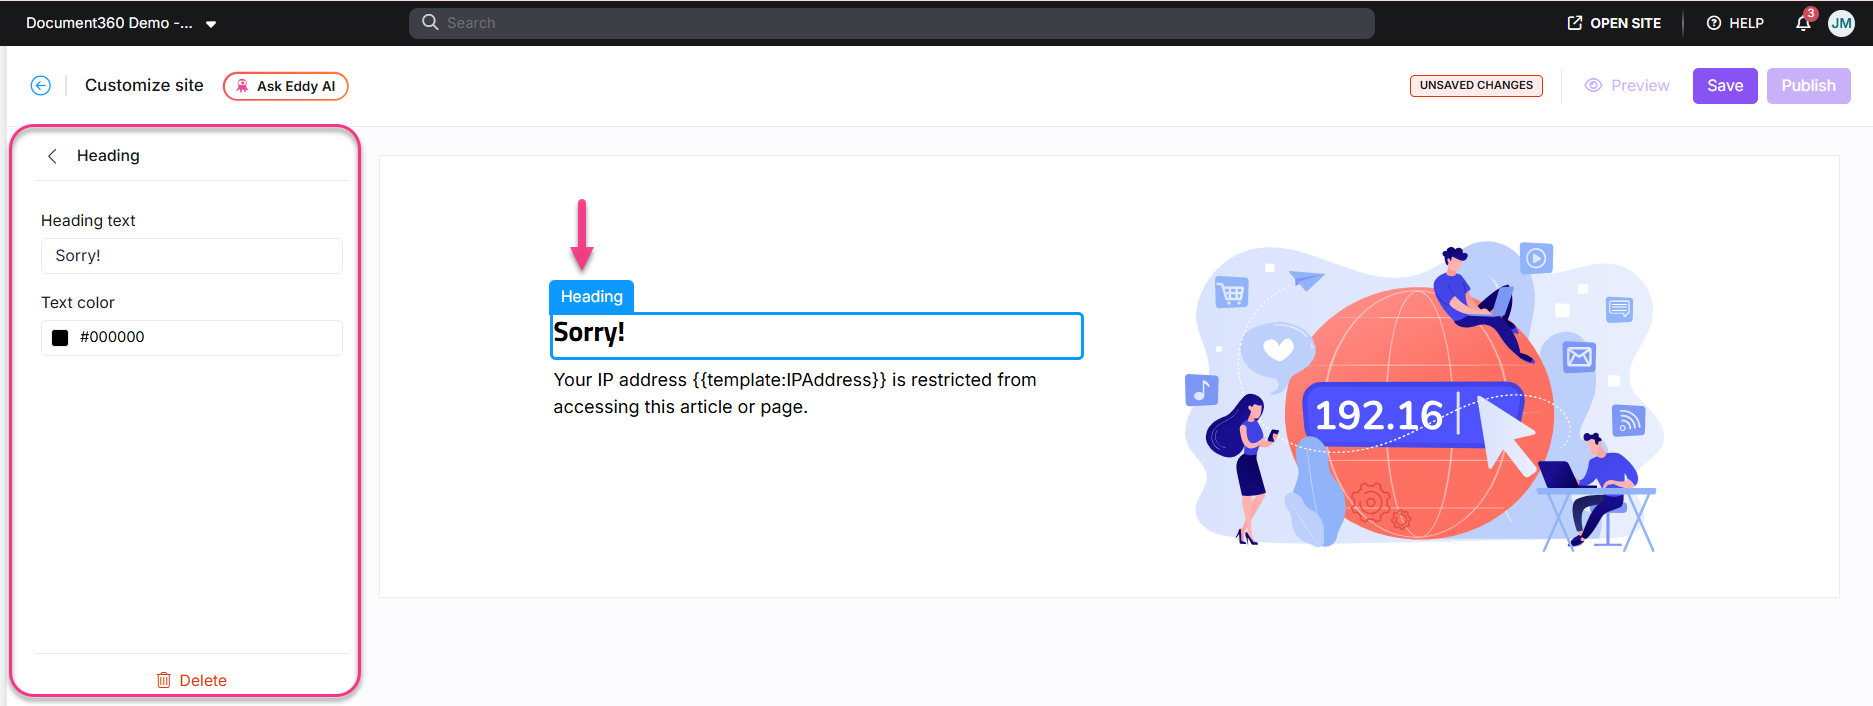Click the #000000 color value field
Image resolution: width=1873 pixels, height=706 pixels.
tap(192, 338)
